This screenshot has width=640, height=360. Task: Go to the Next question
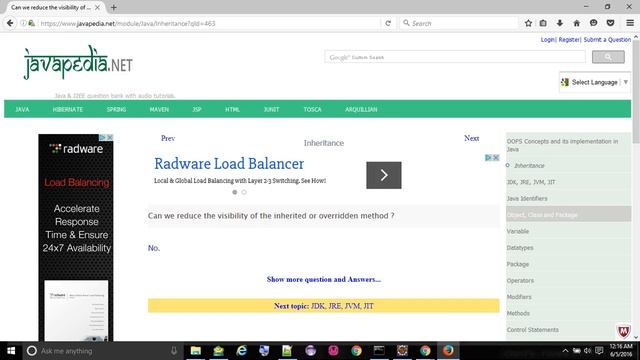click(471, 138)
